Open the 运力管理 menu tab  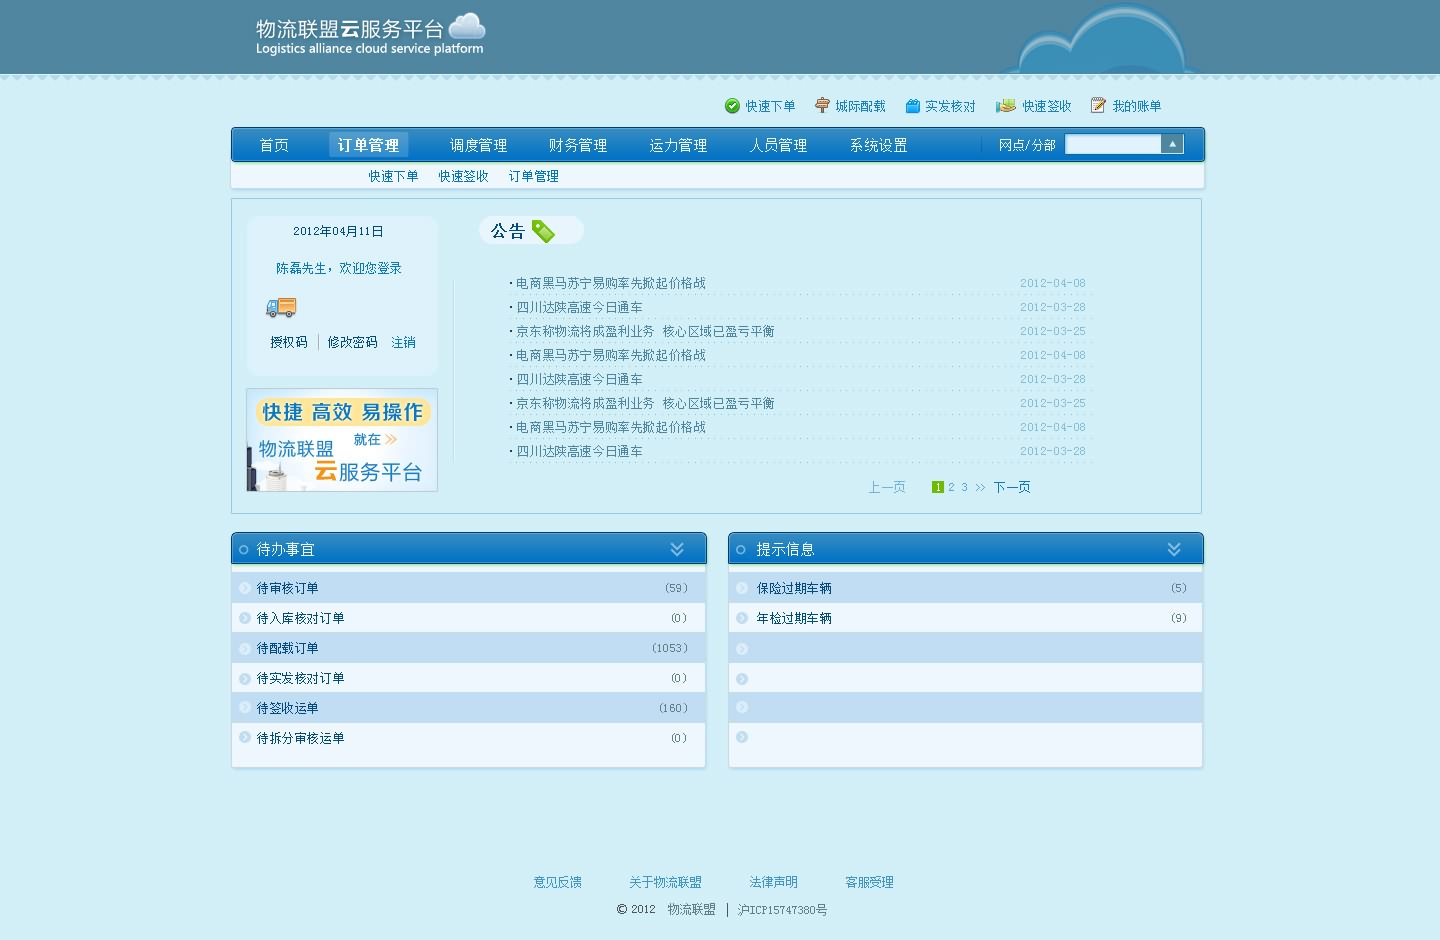[678, 145]
